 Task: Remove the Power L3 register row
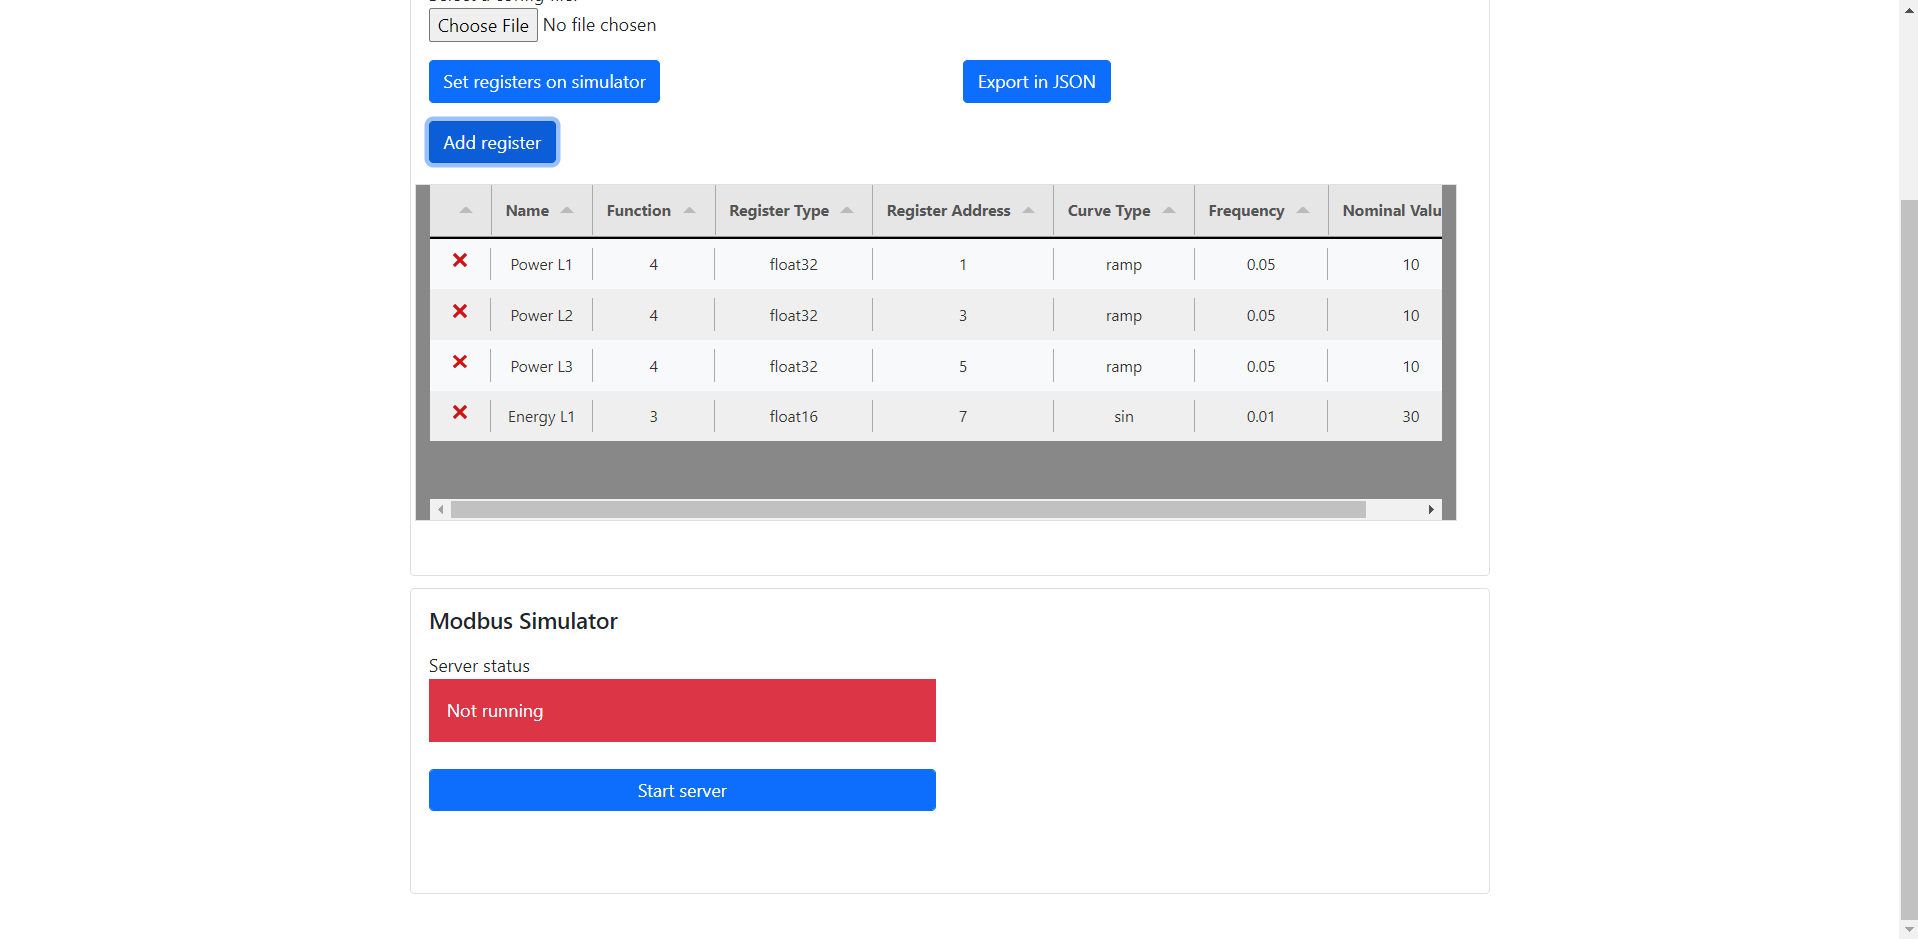pyautogui.click(x=460, y=362)
